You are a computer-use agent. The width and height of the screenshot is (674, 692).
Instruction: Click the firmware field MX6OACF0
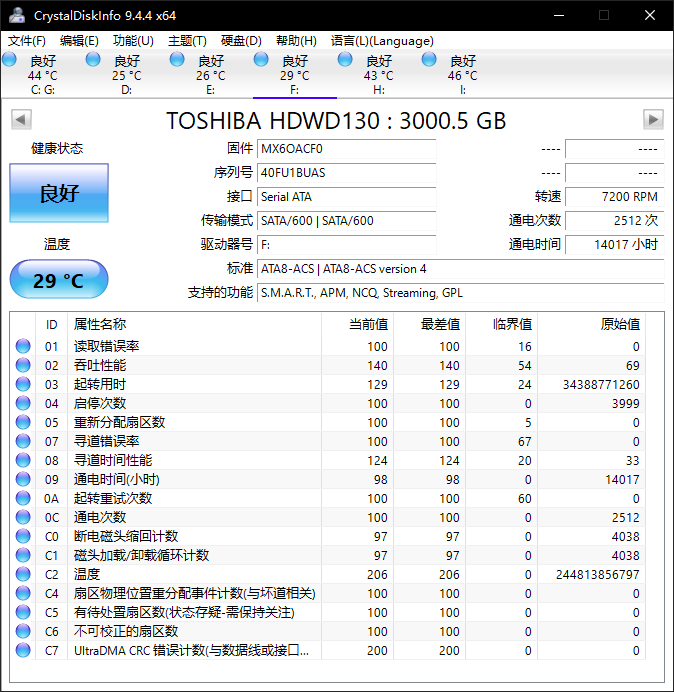tap(346, 149)
